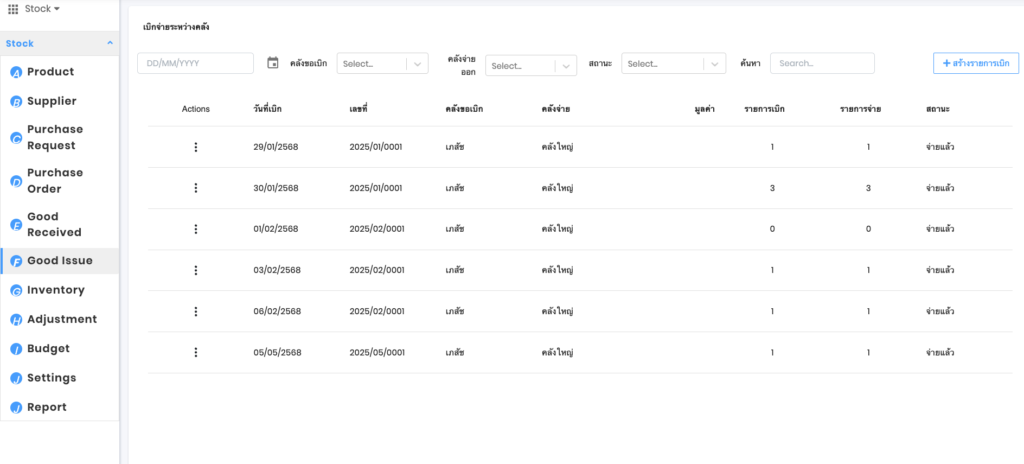Navigate to Inventory in the sidebar
The height and width of the screenshot is (464, 1024).
(55, 290)
